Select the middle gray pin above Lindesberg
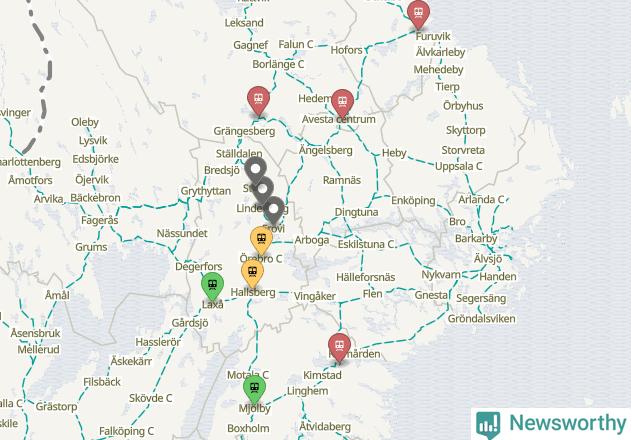631x440 pixels. [x=262, y=189]
